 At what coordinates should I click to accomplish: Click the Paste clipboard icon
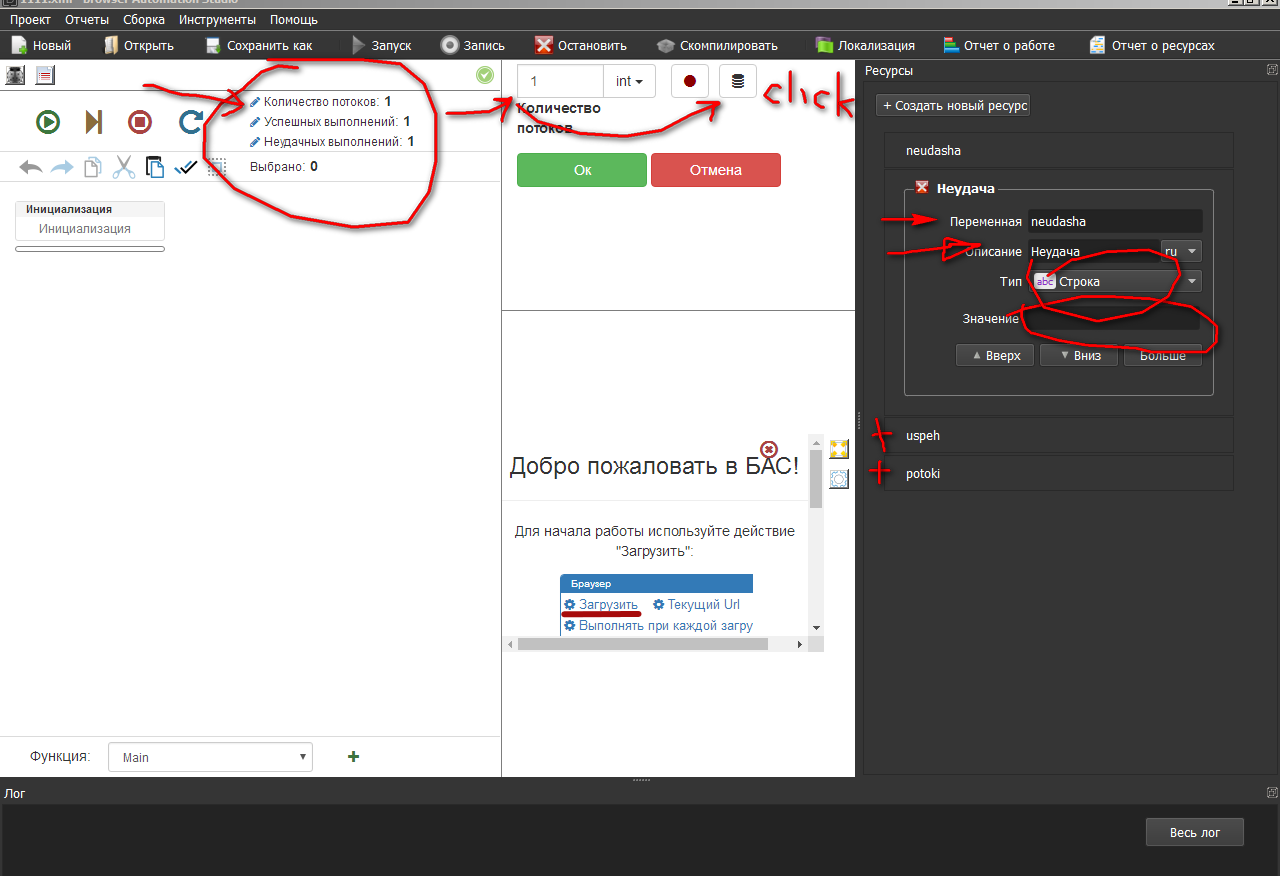click(x=154, y=167)
